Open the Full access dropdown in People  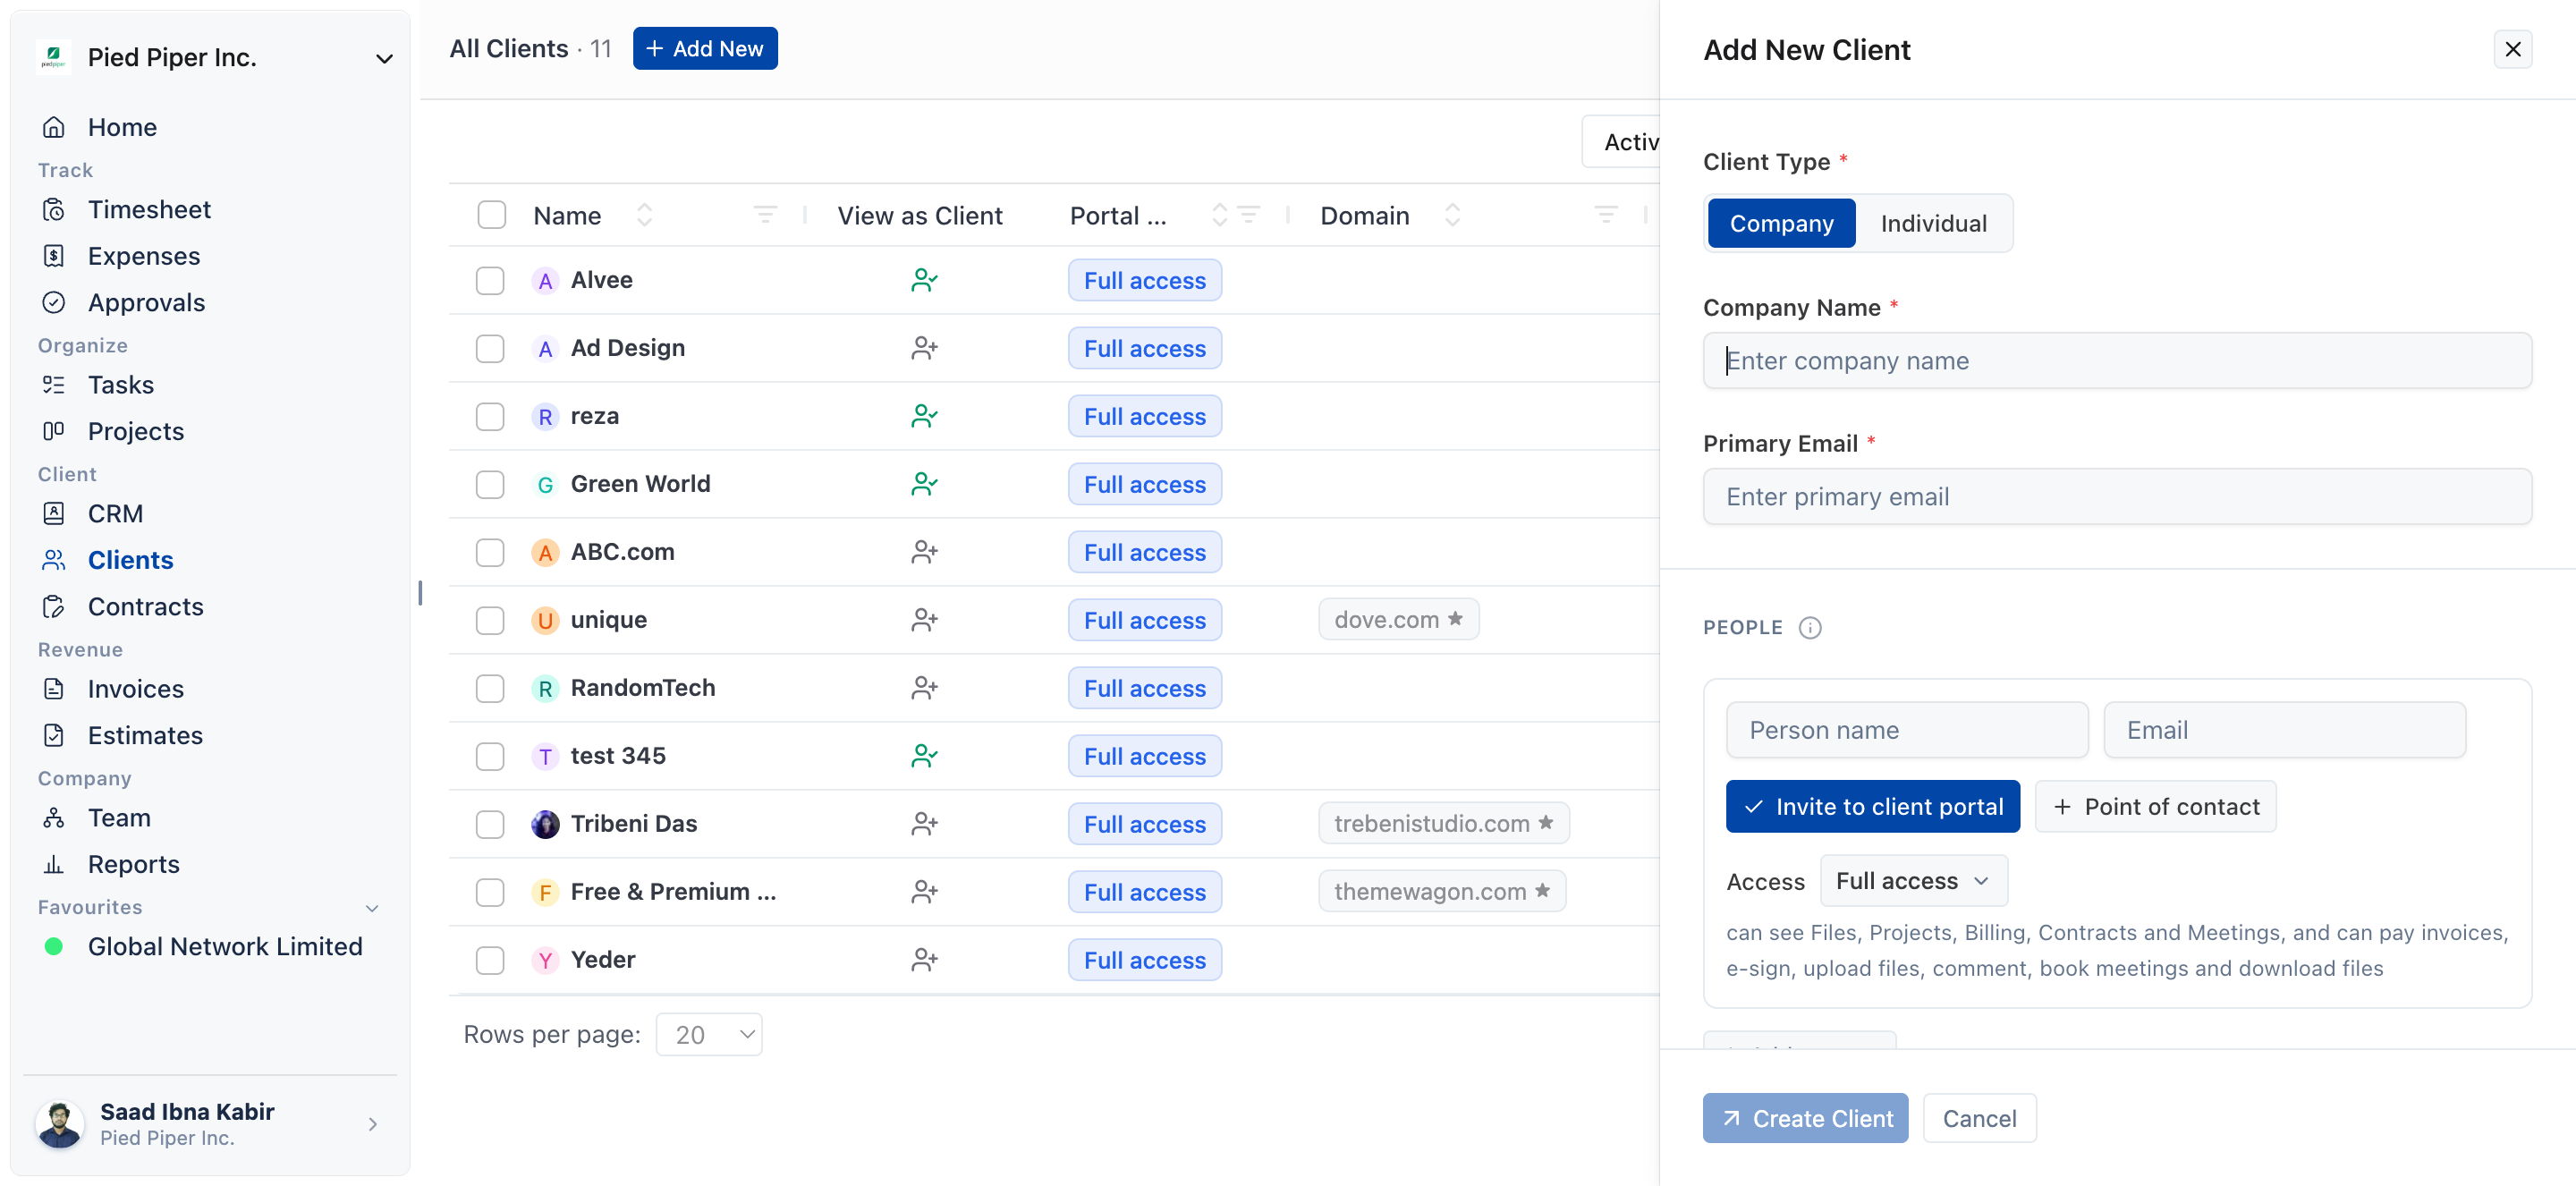point(1913,881)
